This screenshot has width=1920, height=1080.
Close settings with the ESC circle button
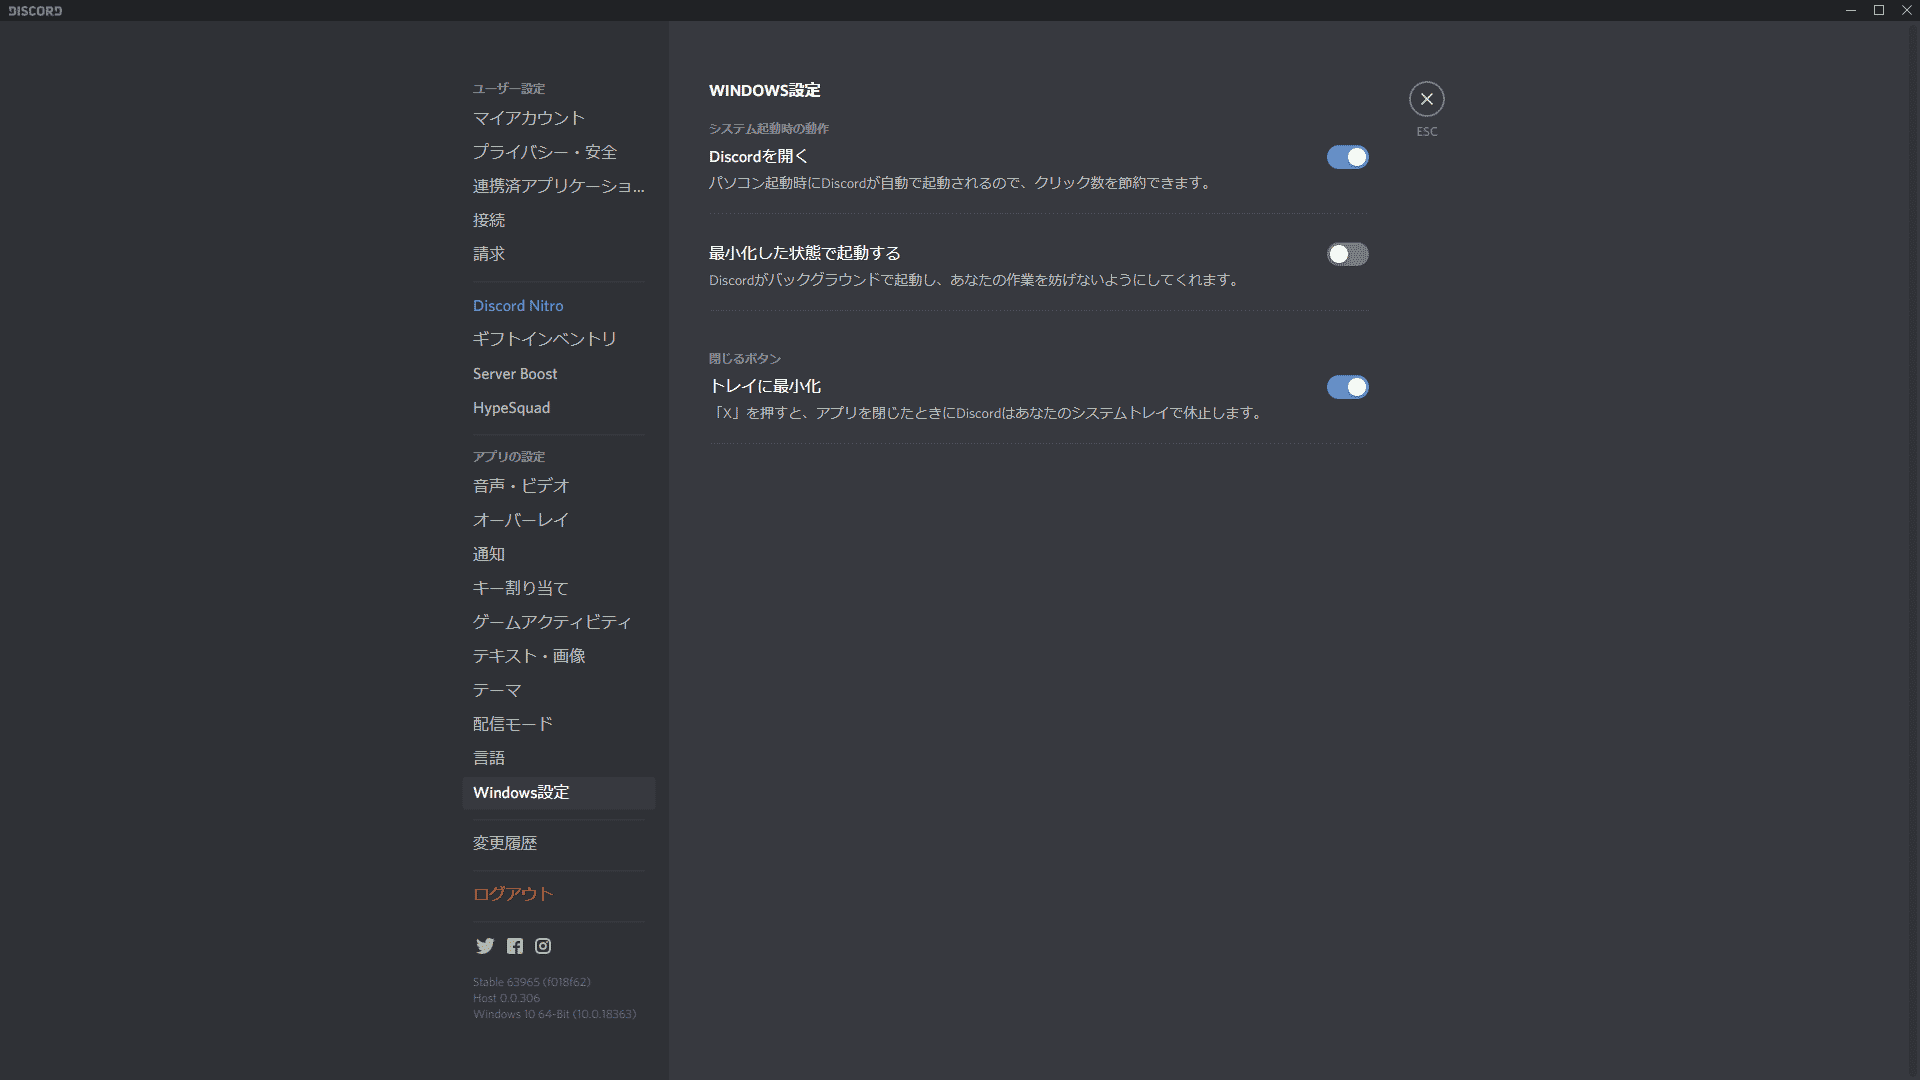coord(1427,99)
